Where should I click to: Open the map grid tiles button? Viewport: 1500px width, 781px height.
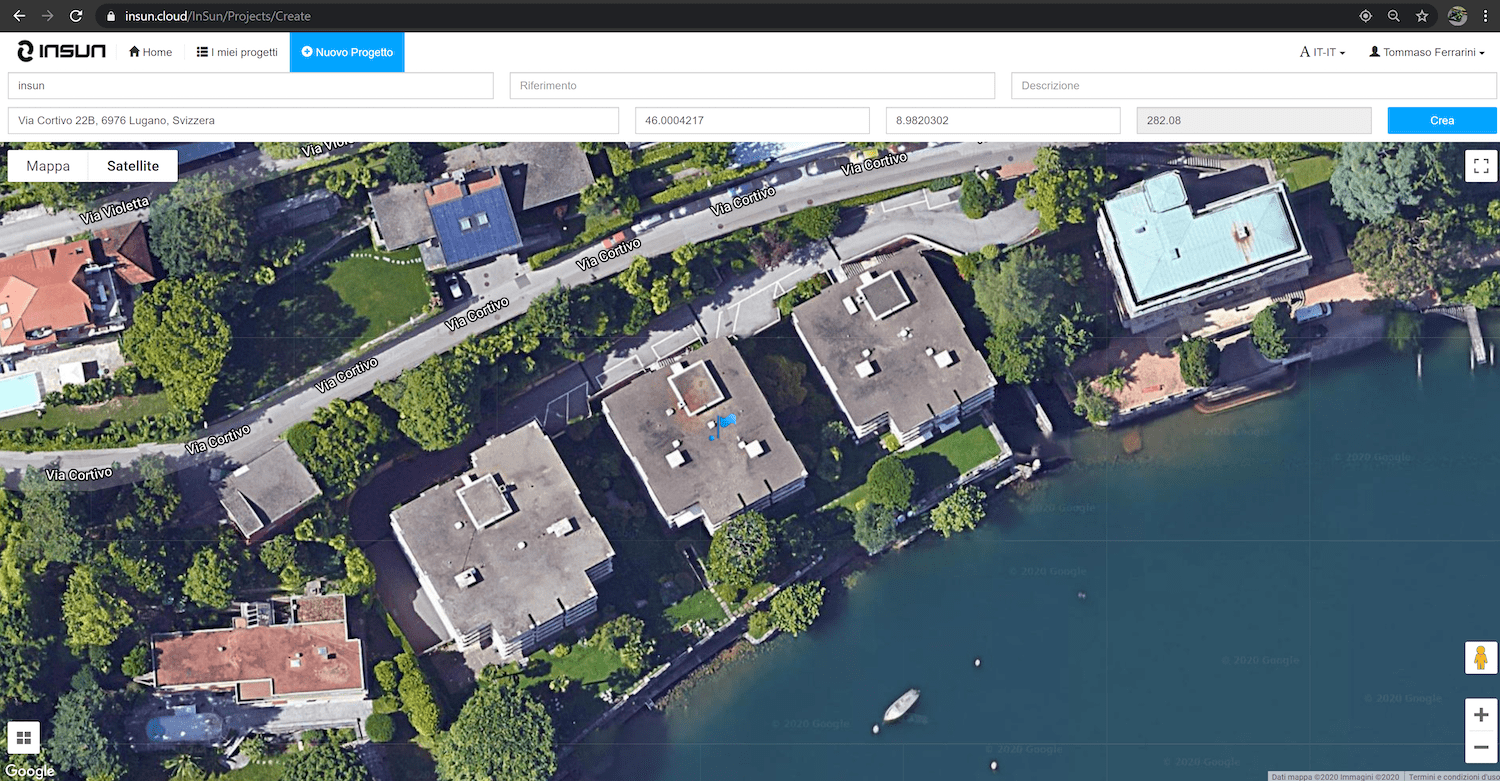point(24,738)
